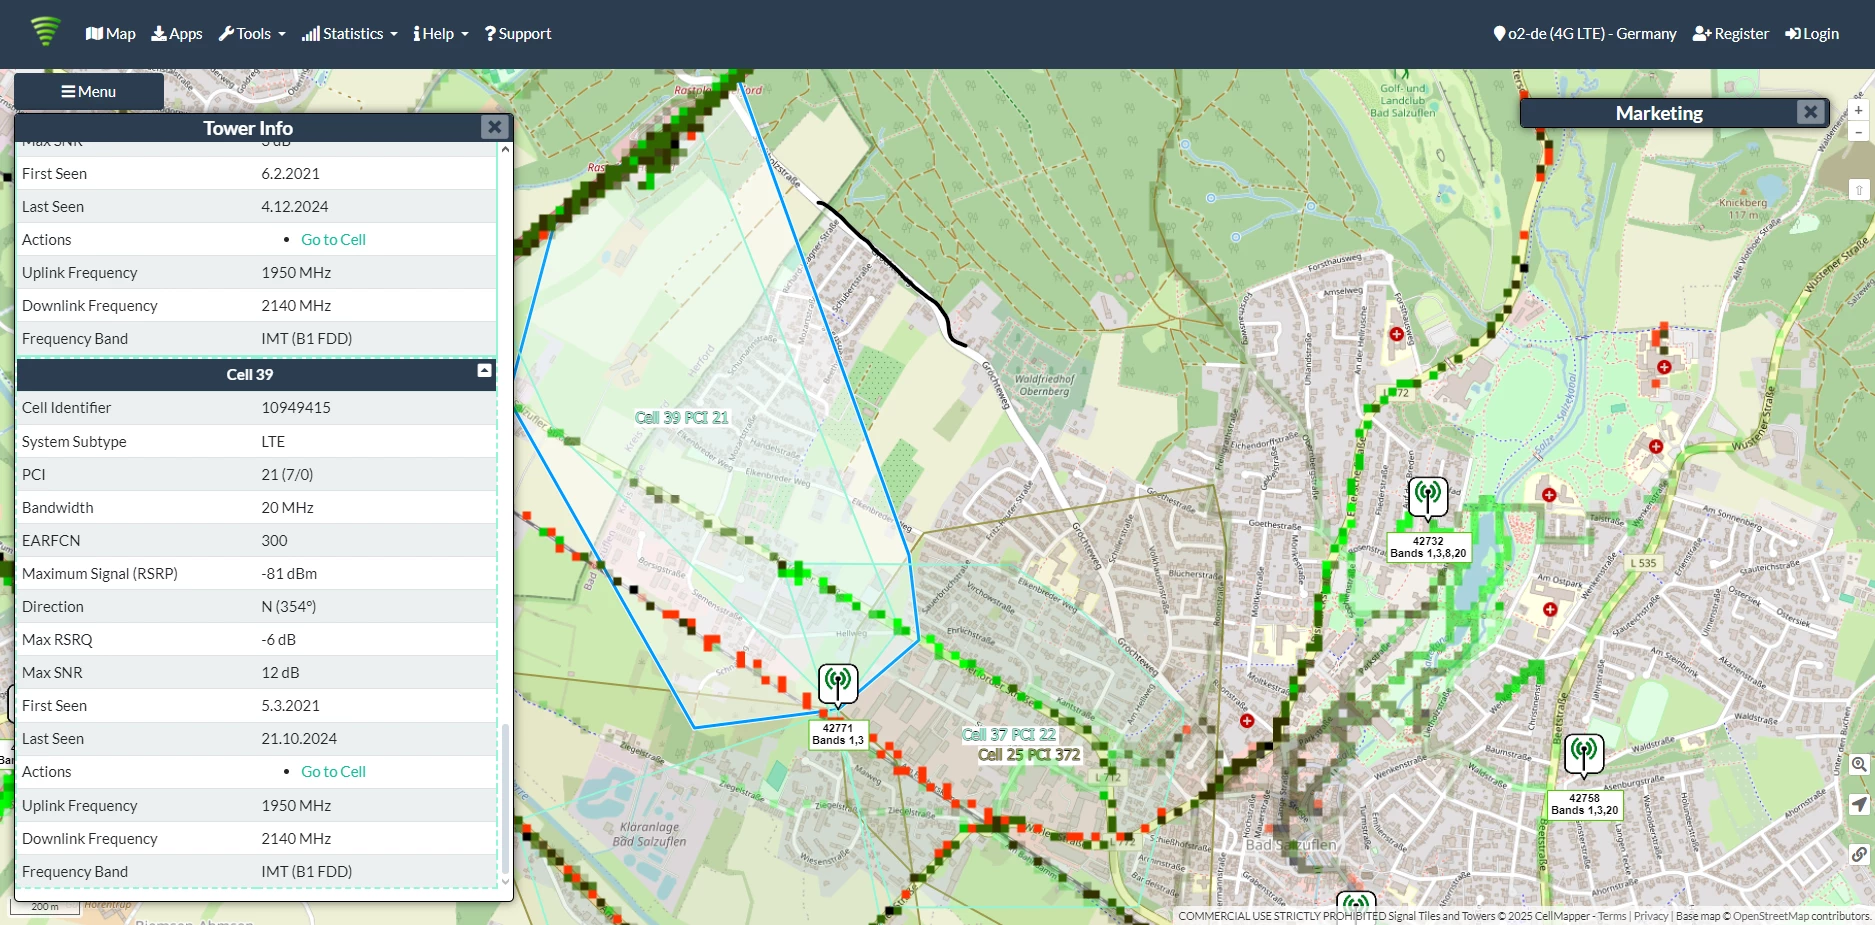The width and height of the screenshot is (1875, 925).
Task: Zoom out on the map
Action: pos(1858,131)
